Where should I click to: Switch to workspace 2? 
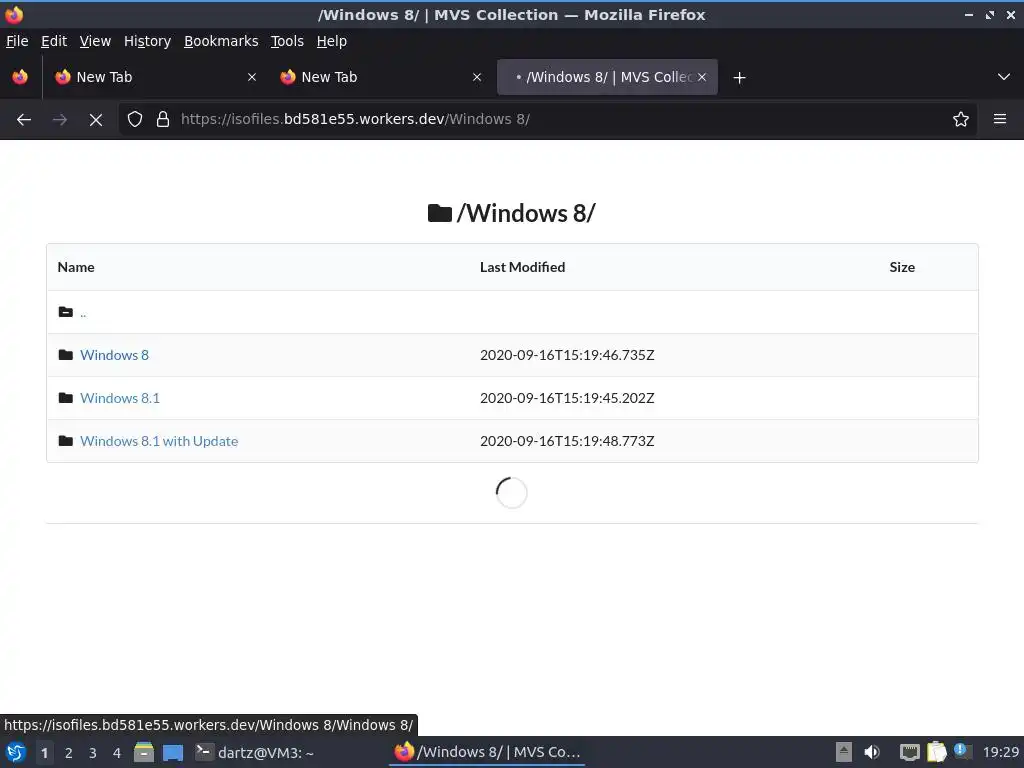click(x=69, y=753)
